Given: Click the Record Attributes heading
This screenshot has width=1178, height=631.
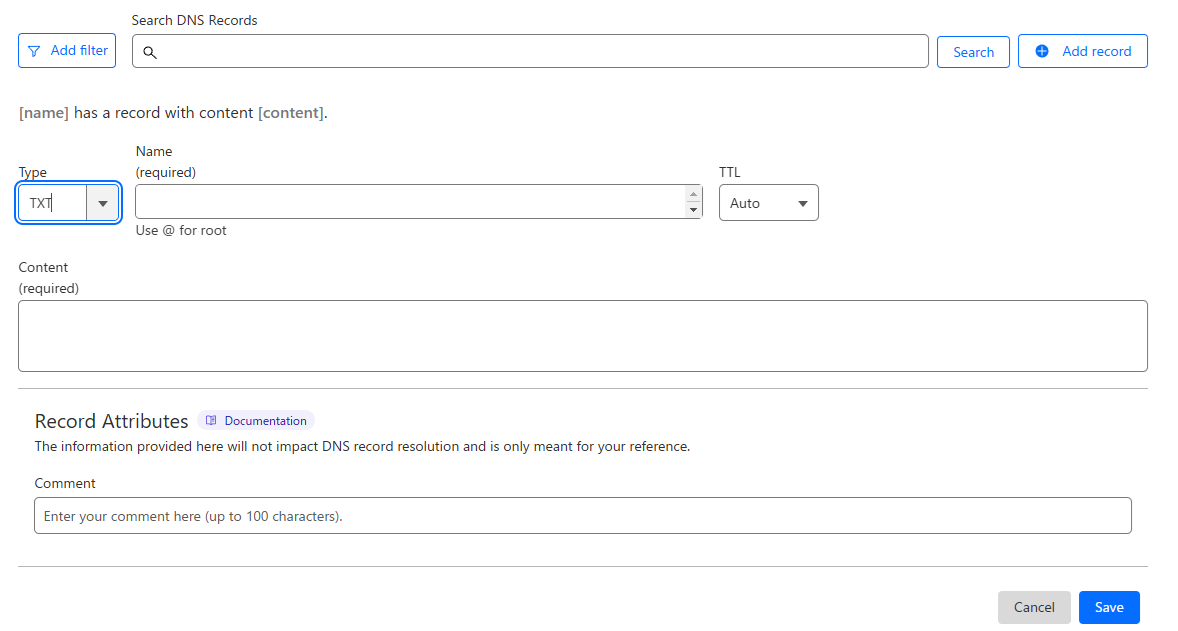Looking at the screenshot, I should [x=111, y=421].
